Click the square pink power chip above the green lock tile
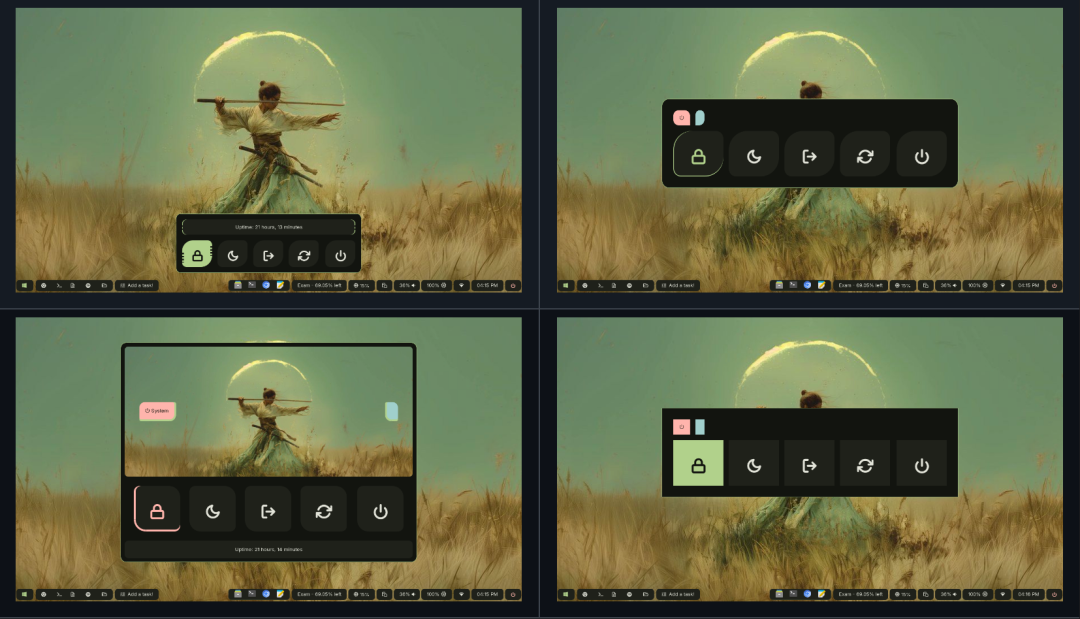 tap(681, 427)
